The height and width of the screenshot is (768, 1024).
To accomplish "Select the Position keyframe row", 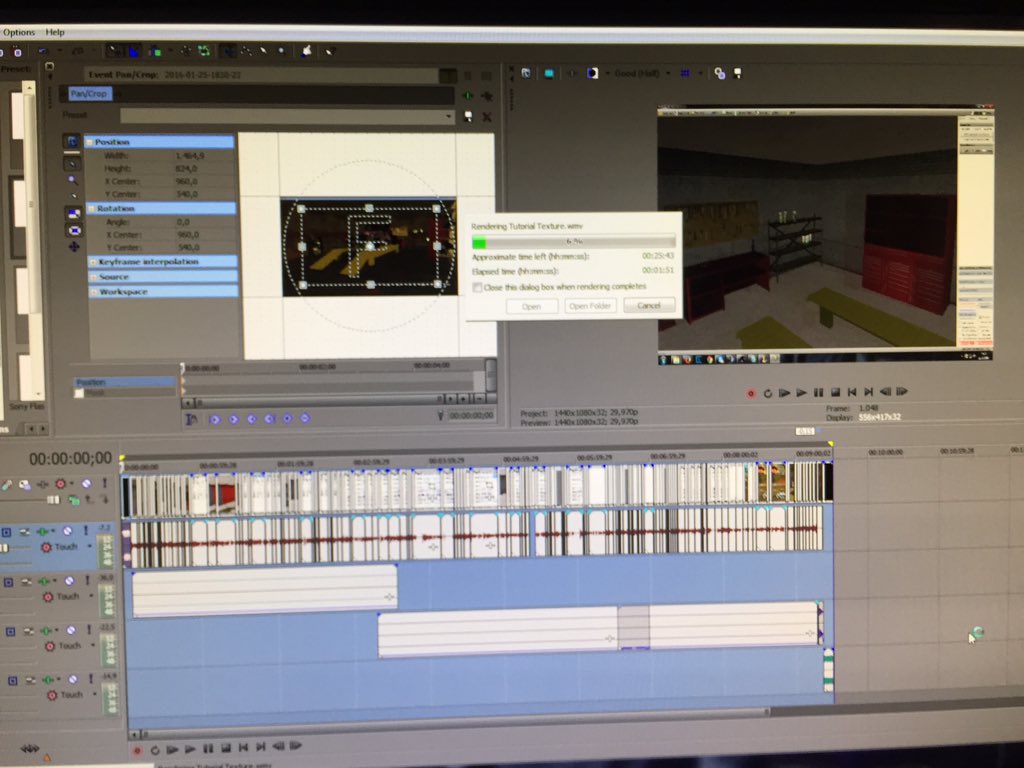I will pyautogui.click(x=125, y=382).
